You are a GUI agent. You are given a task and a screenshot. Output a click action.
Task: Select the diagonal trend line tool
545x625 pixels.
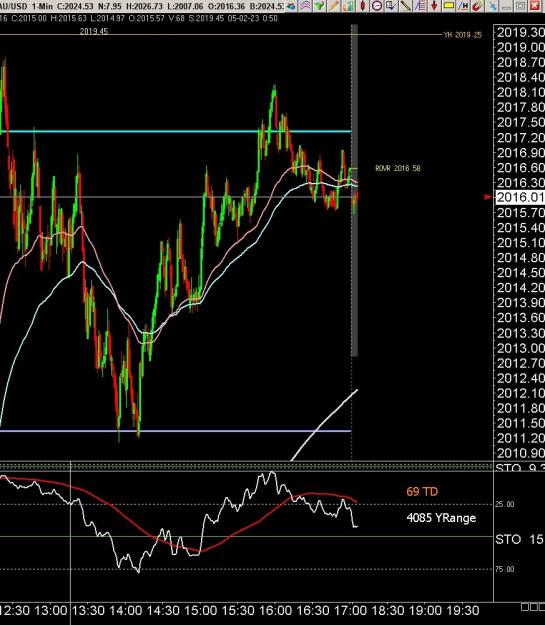[x=406, y=6]
